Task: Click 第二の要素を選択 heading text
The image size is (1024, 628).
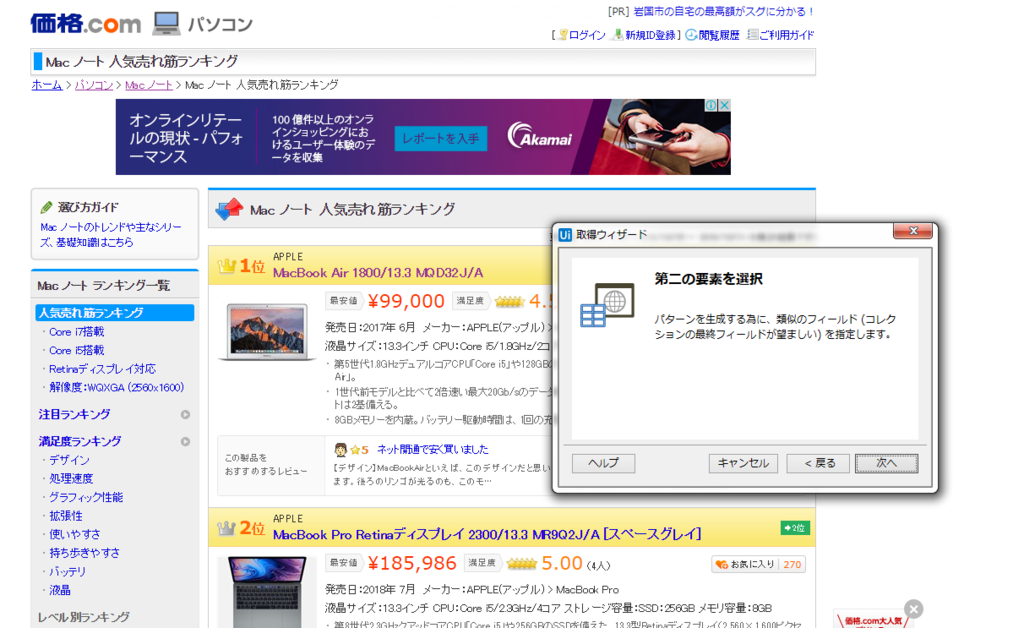Action: [x=709, y=279]
